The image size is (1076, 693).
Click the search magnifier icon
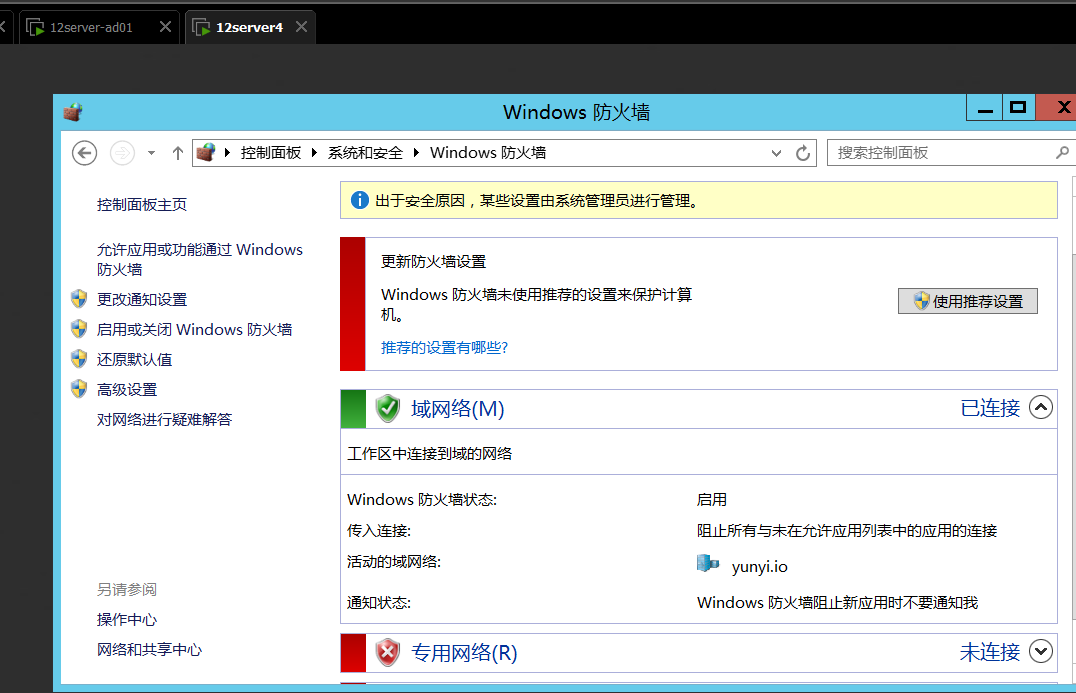[1062, 153]
